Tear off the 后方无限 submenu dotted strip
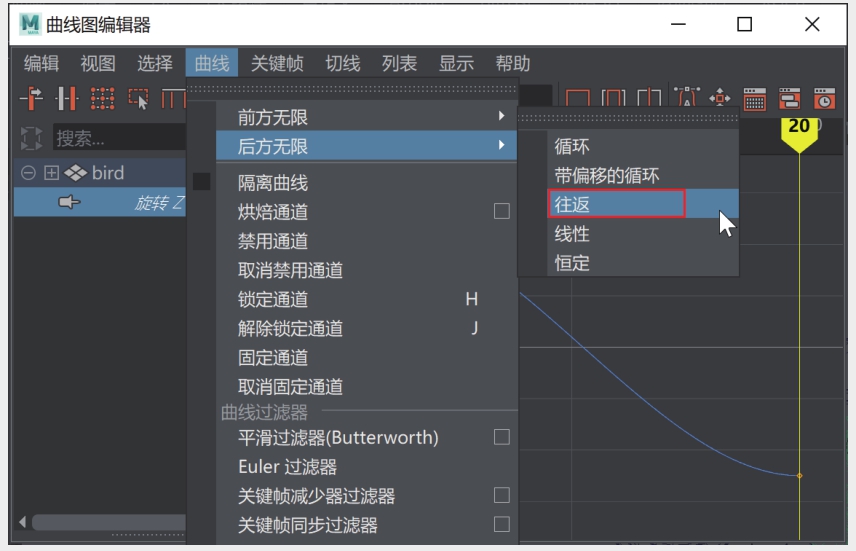Image resolution: width=856 pixels, height=551 pixels. pos(628,117)
